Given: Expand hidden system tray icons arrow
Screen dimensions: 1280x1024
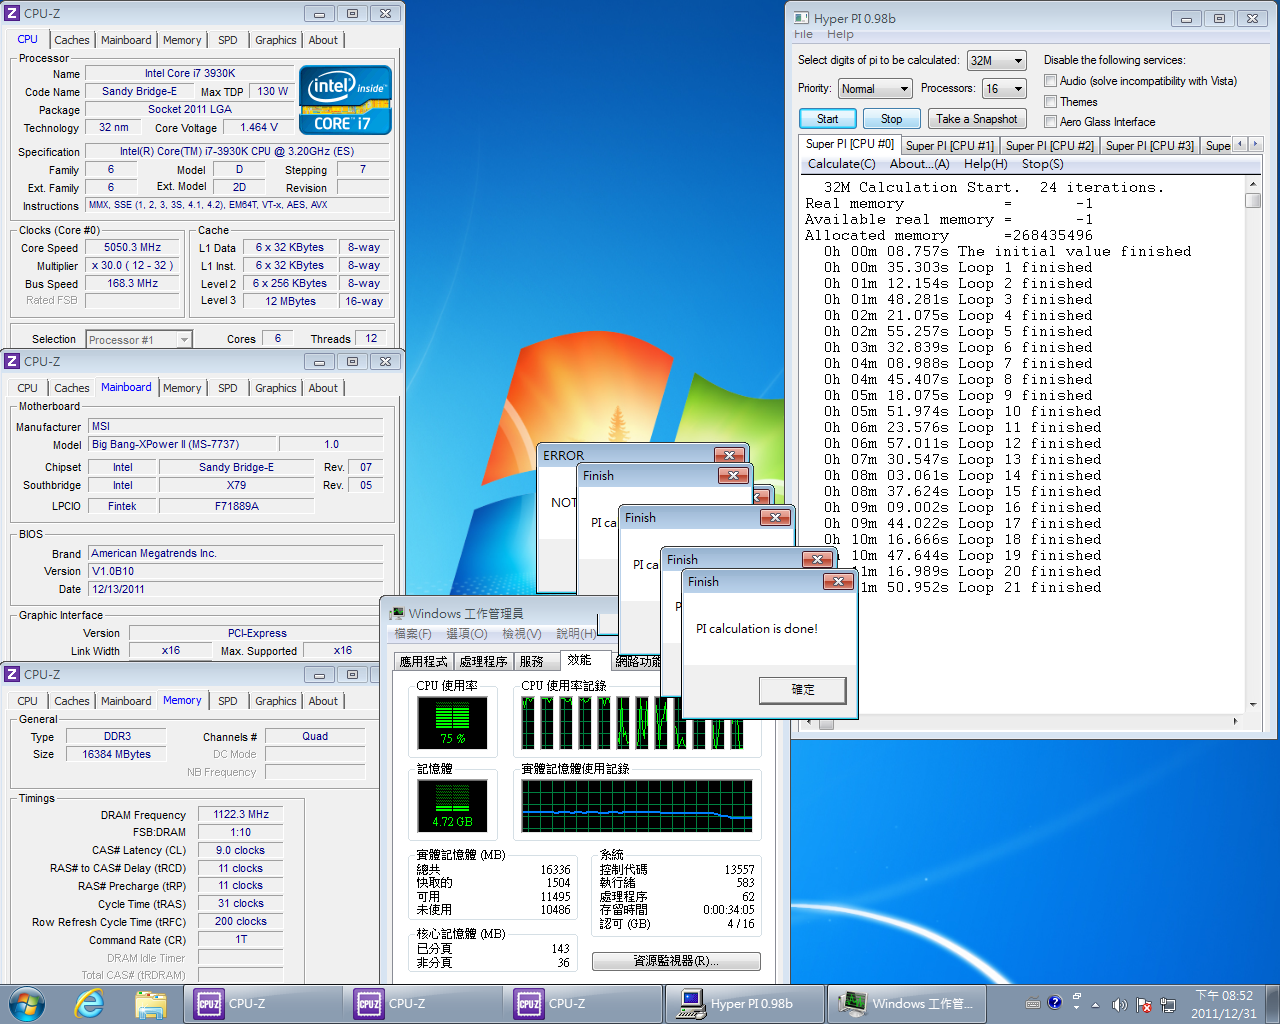Looking at the screenshot, I should pyautogui.click(x=1096, y=1005).
